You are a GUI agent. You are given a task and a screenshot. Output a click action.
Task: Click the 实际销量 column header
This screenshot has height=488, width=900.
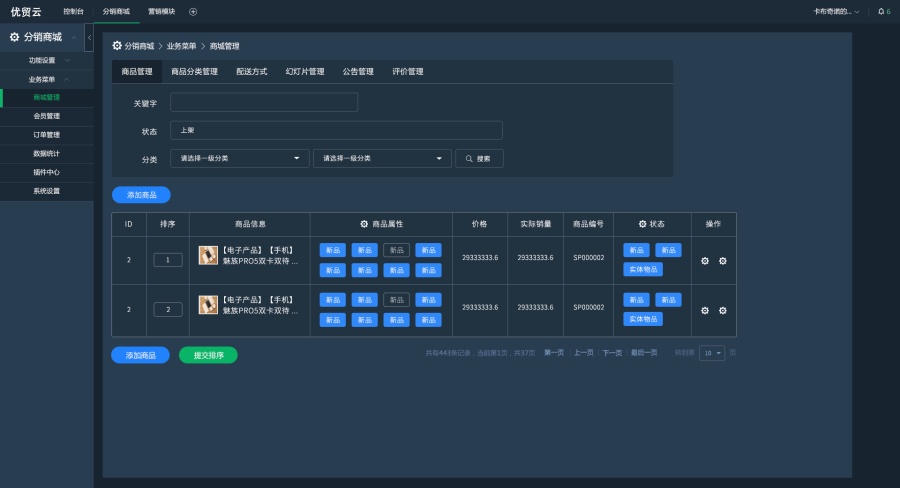[x=536, y=224]
